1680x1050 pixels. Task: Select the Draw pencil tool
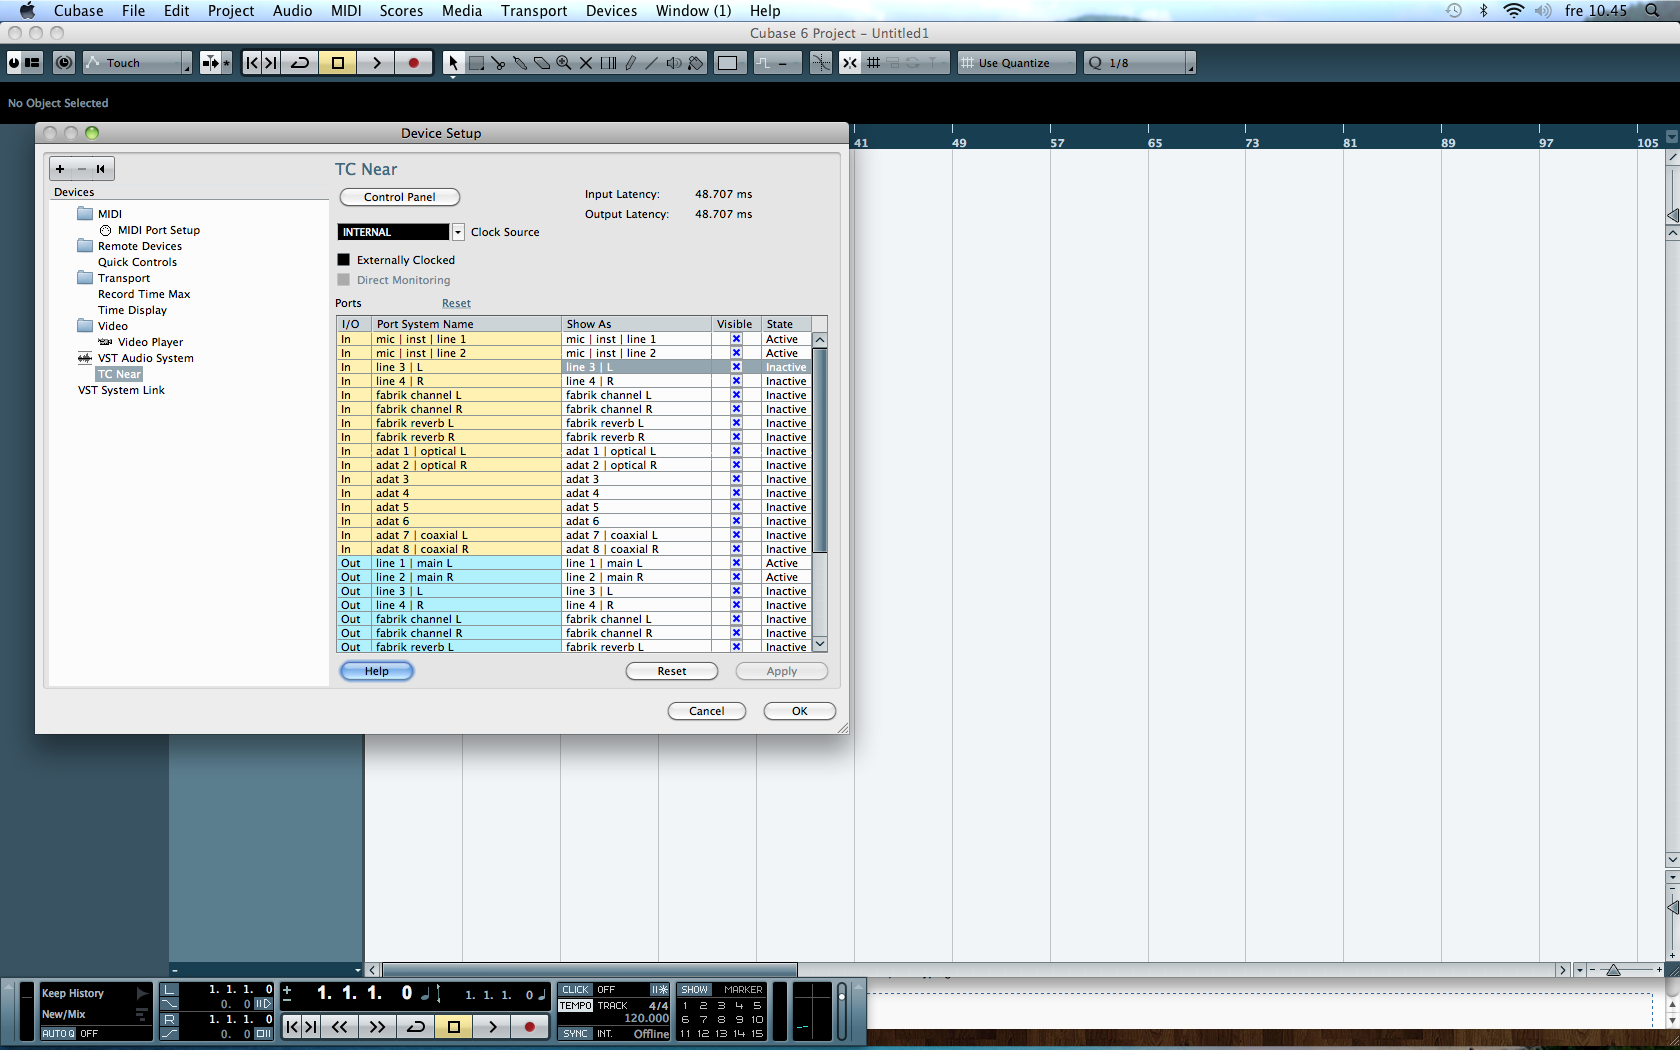point(630,63)
